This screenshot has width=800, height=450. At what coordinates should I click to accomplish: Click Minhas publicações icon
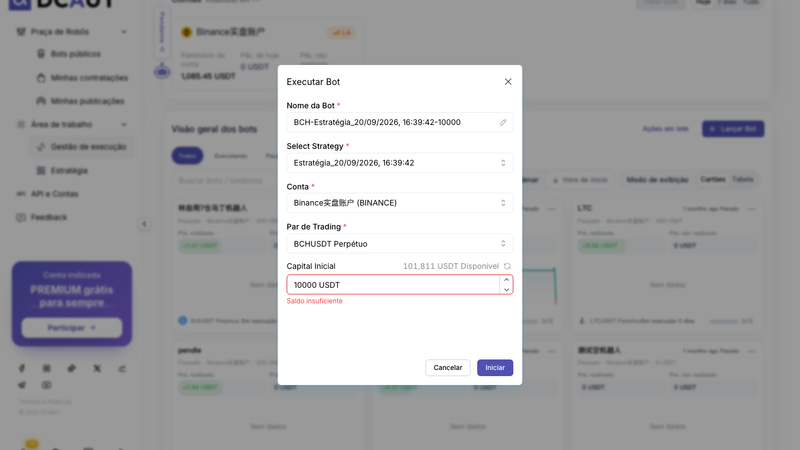41,101
